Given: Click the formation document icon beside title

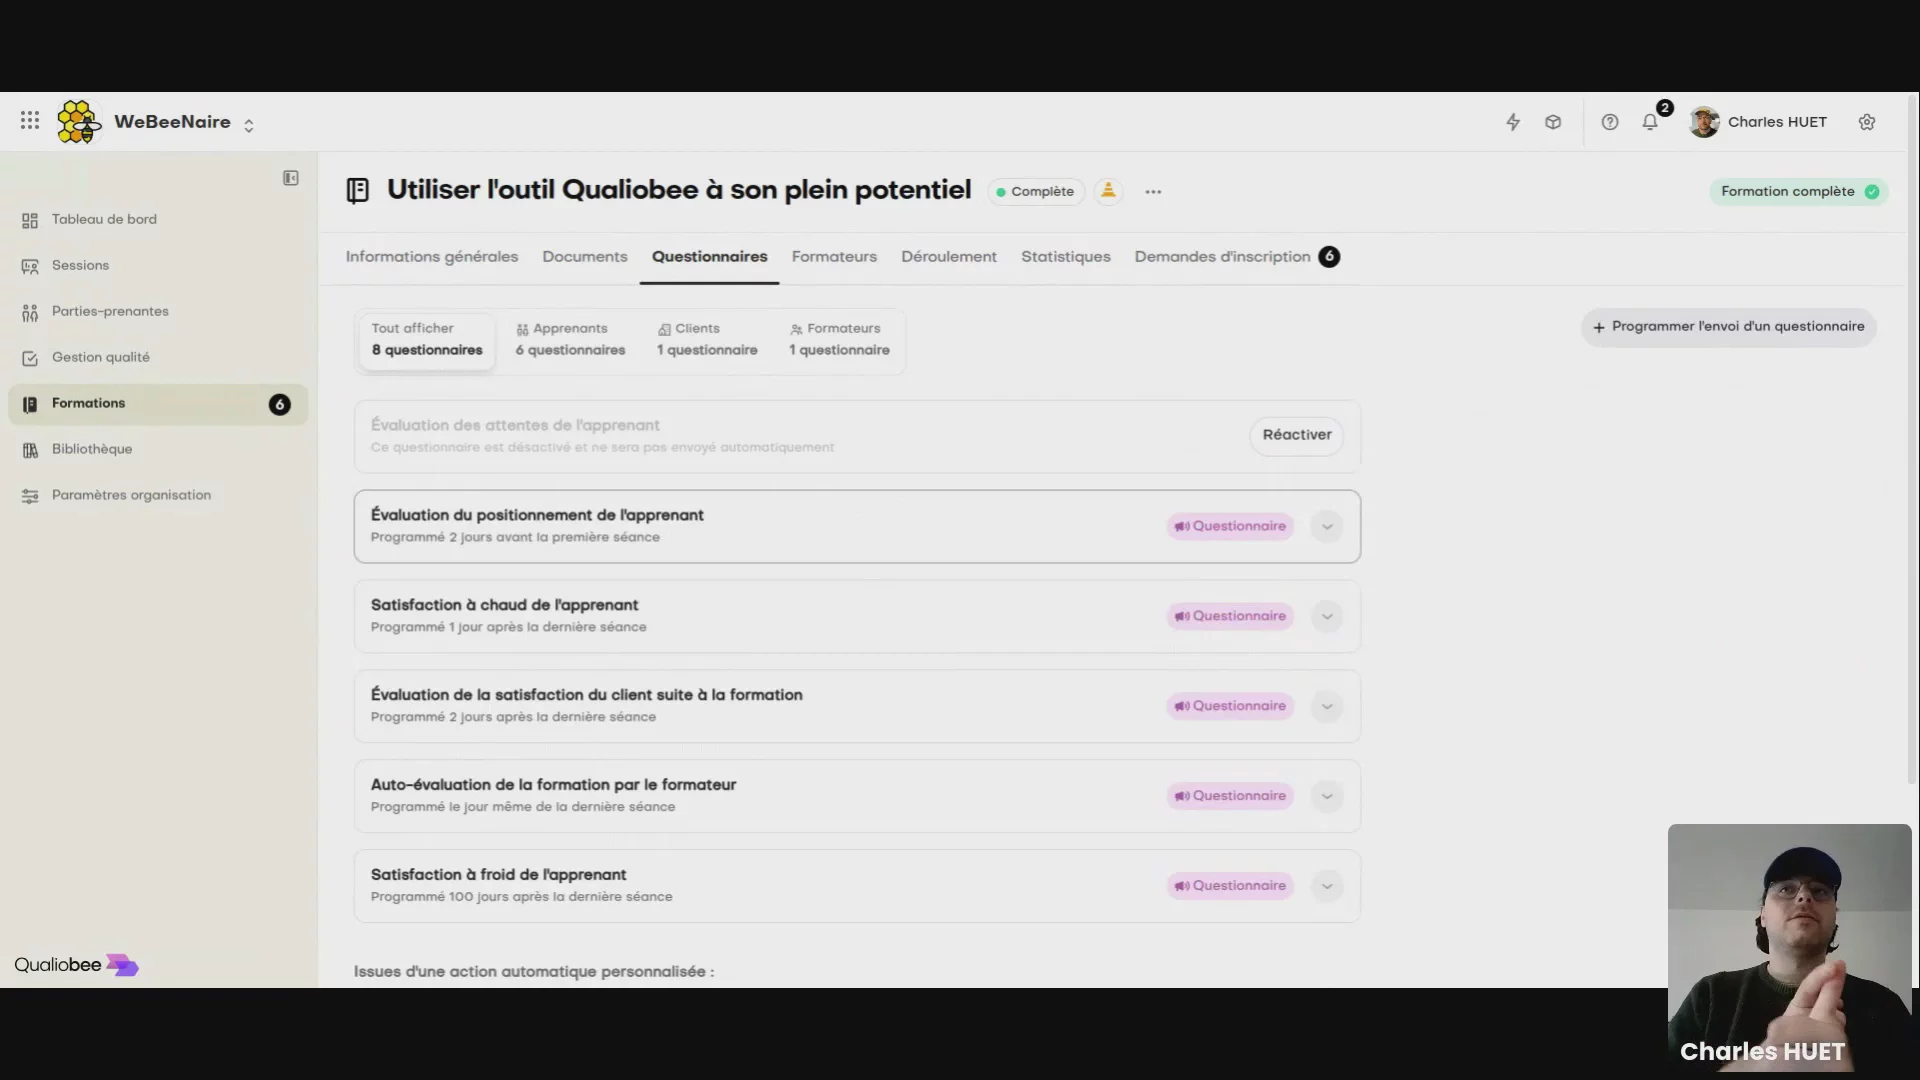Looking at the screenshot, I should click(358, 190).
